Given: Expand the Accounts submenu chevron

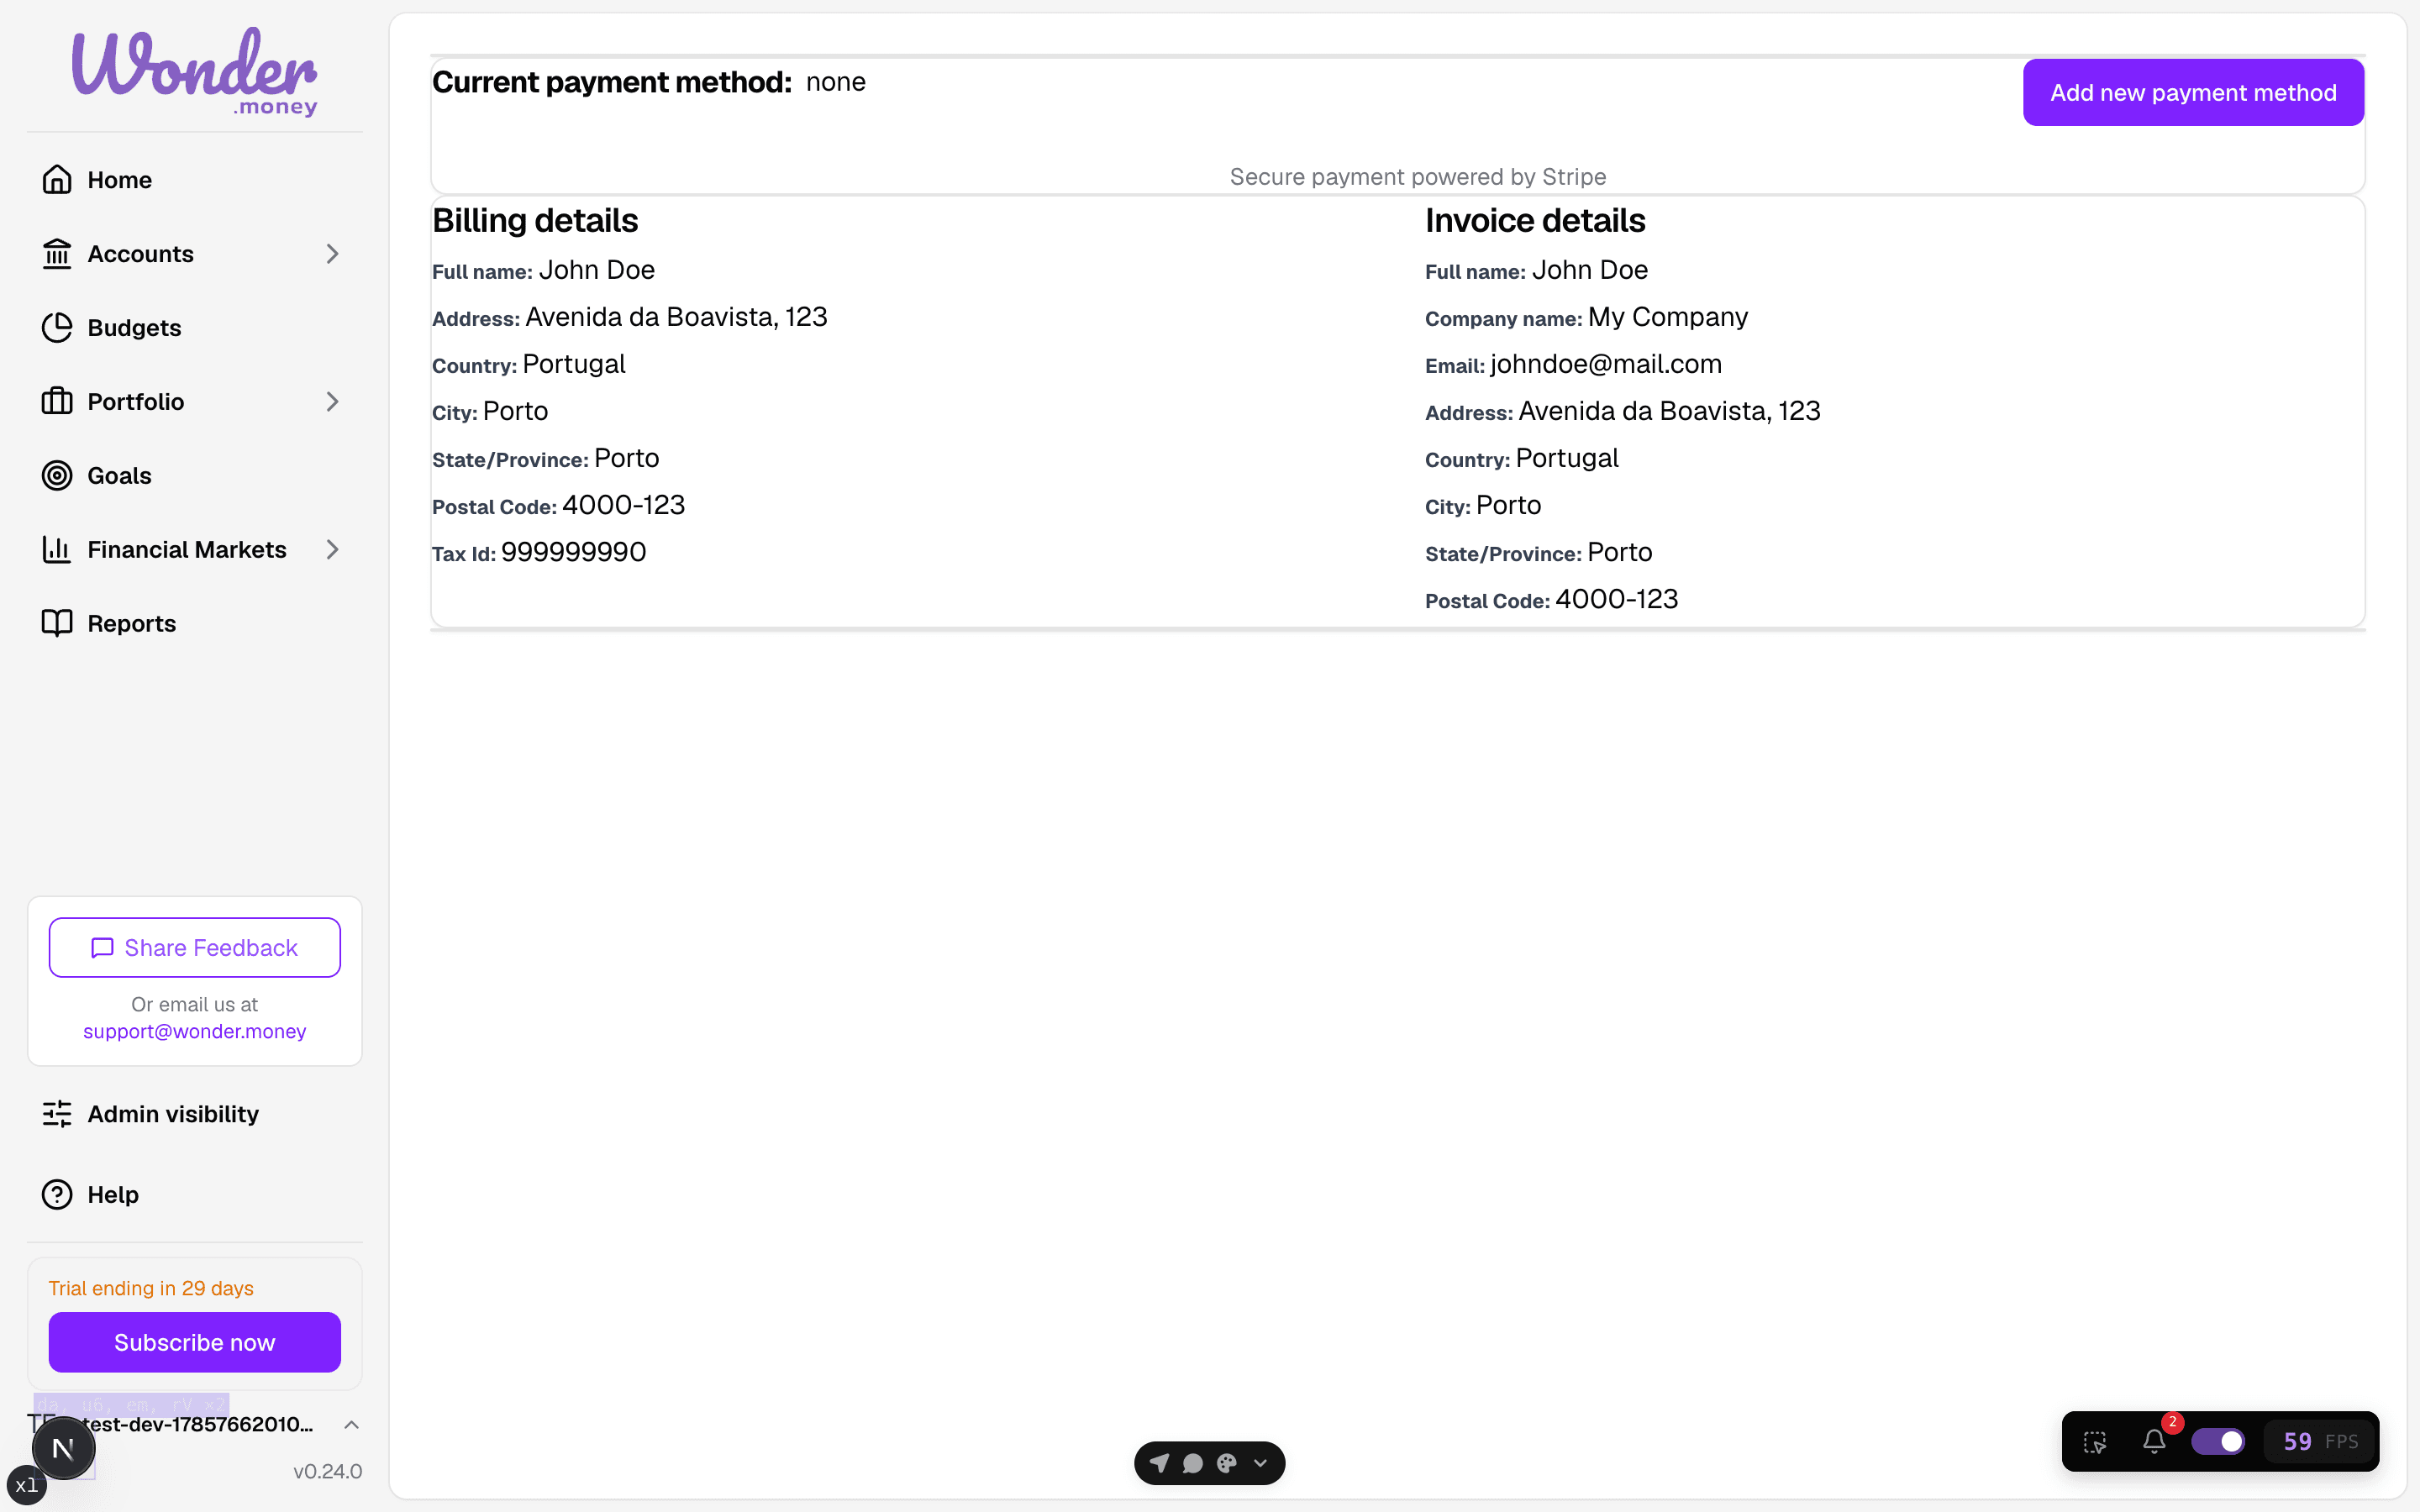Looking at the screenshot, I should click(333, 254).
